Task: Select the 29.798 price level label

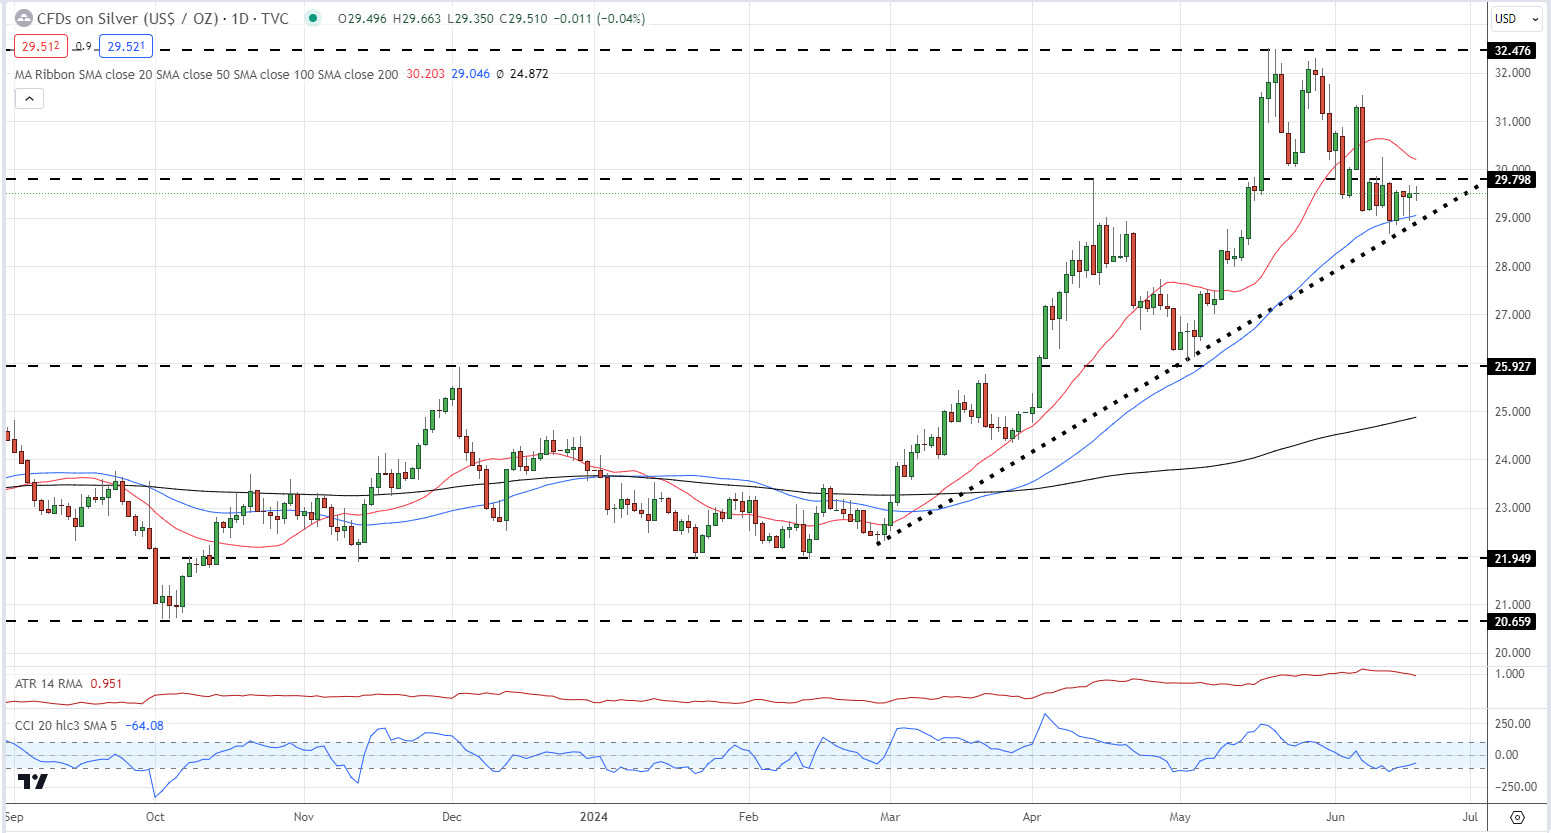Action: [1511, 180]
